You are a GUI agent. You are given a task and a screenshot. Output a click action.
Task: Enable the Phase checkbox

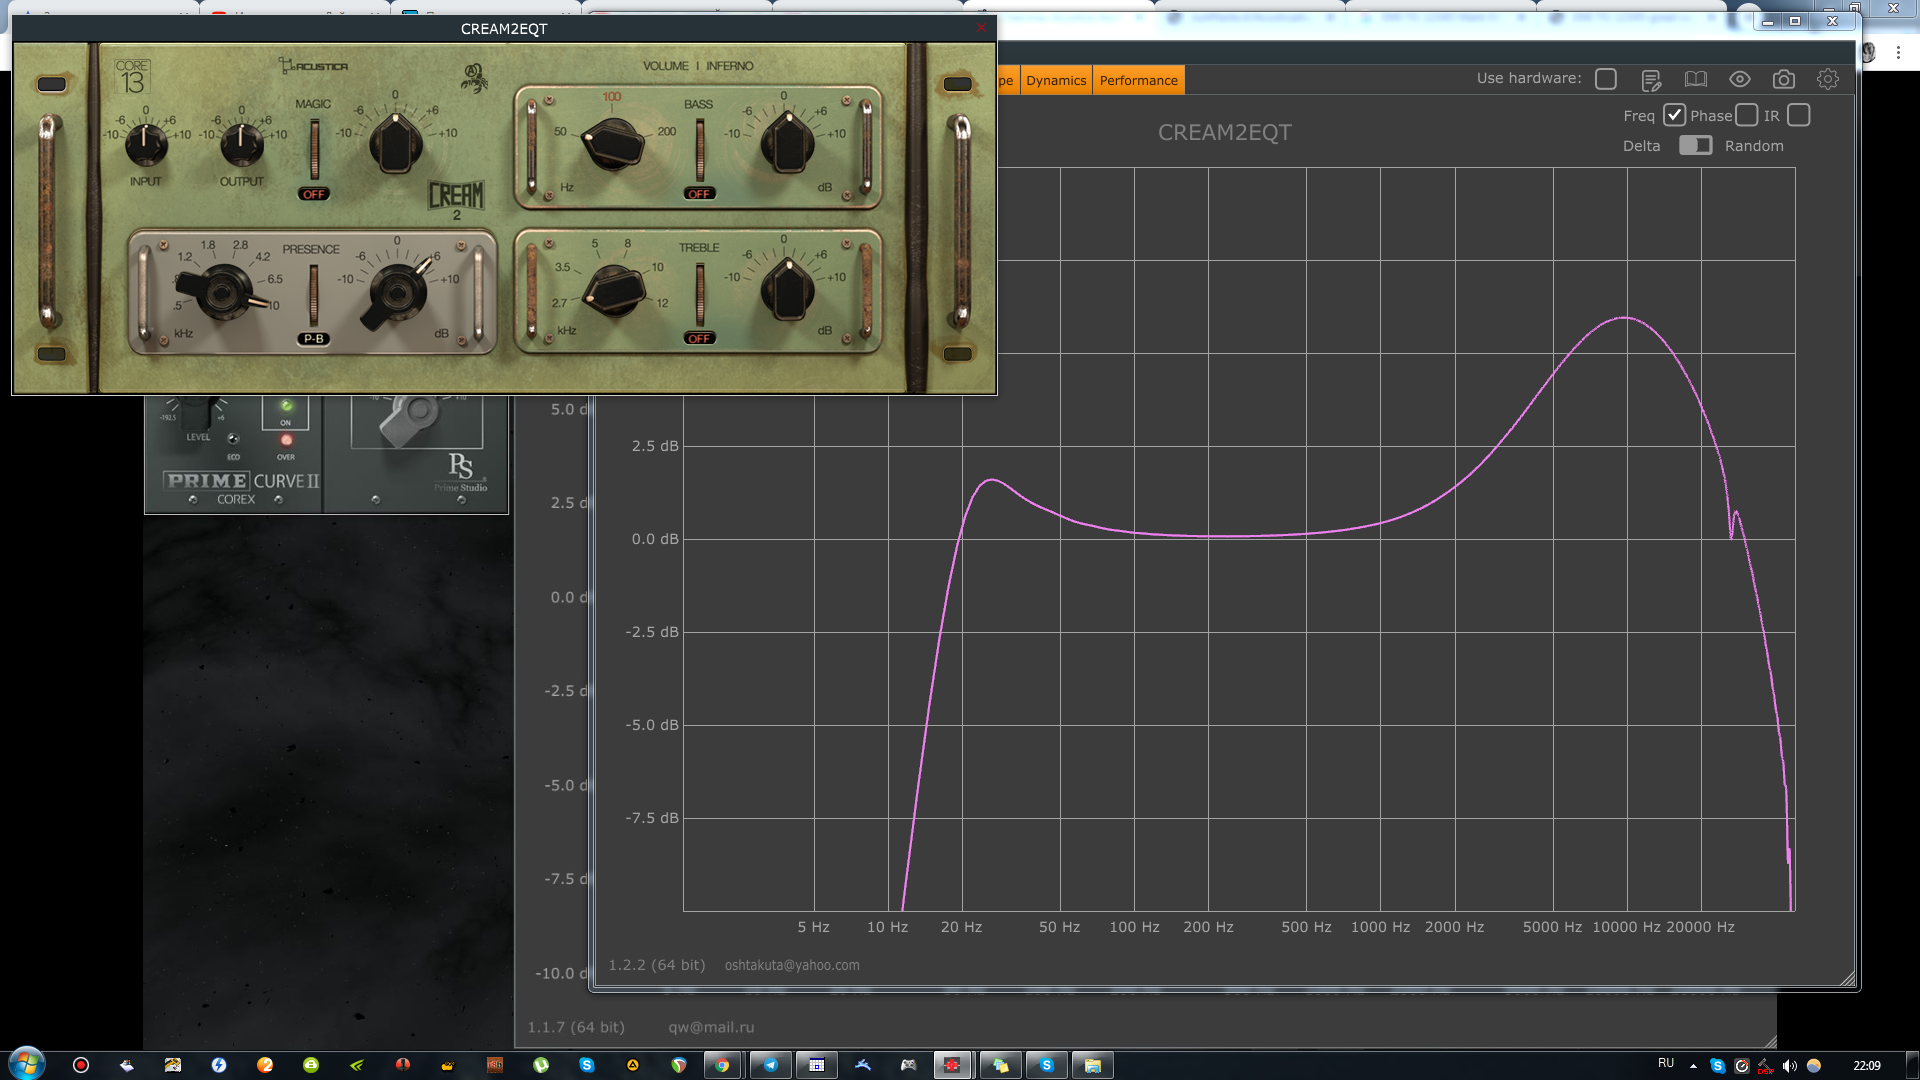(x=1746, y=115)
